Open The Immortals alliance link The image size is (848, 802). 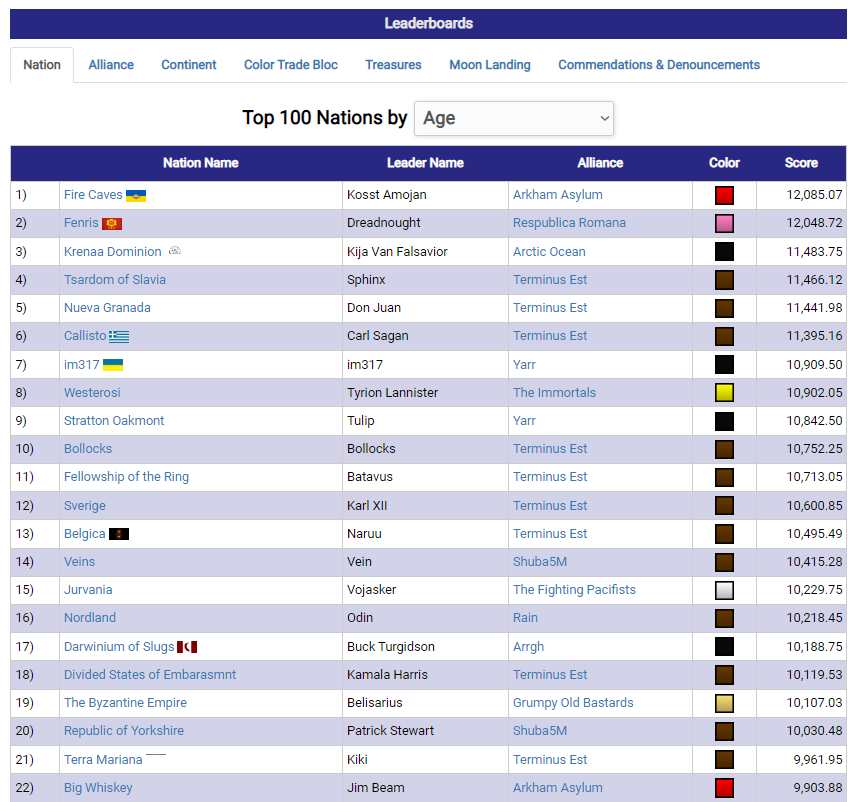[554, 393]
